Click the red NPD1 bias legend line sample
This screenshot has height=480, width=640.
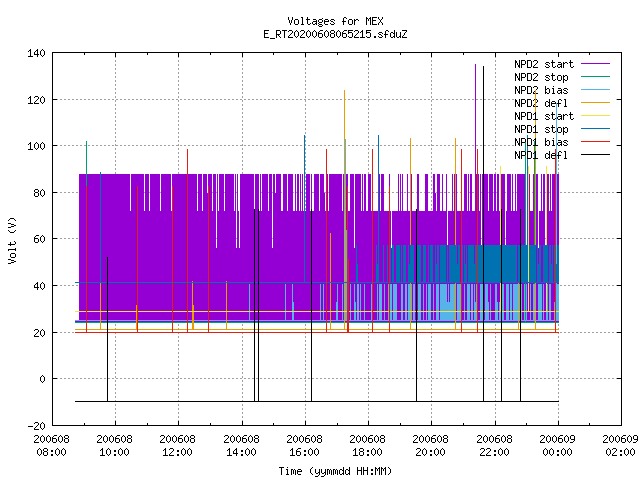click(x=595, y=142)
